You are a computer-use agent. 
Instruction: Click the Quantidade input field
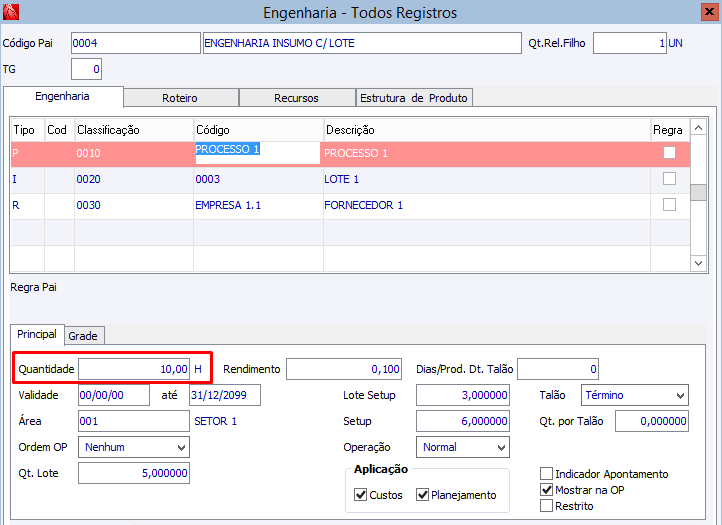[x=134, y=369]
